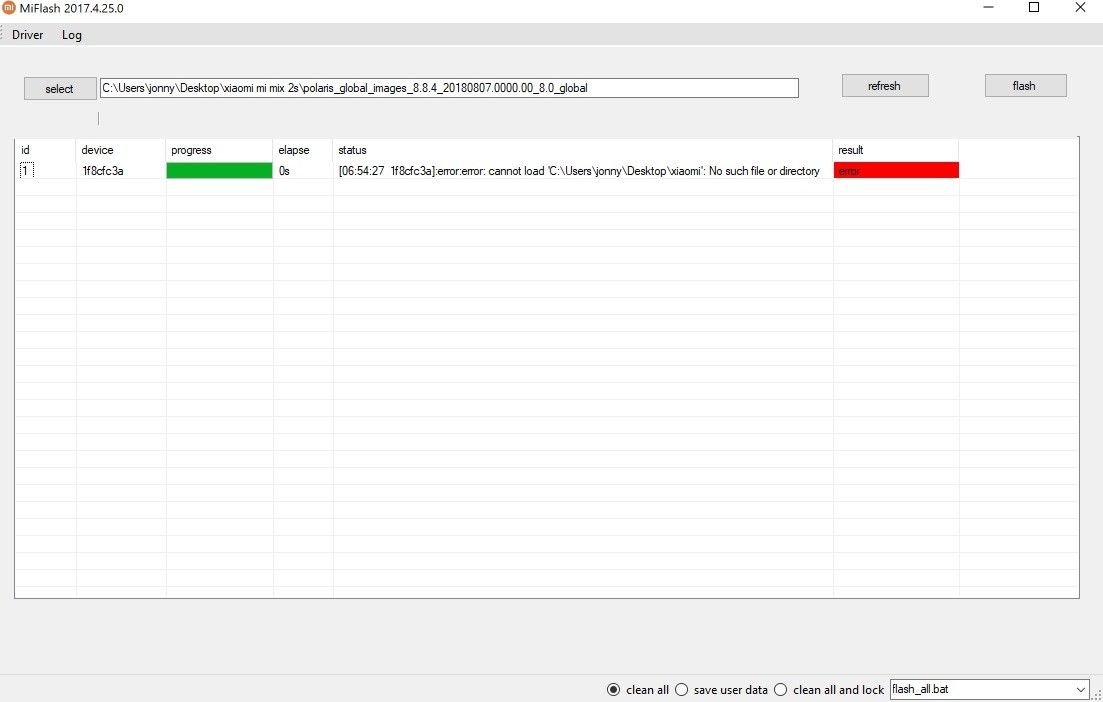This screenshot has width=1103, height=702.
Task: Select the row id cell '1'
Action: [x=27, y=171]
